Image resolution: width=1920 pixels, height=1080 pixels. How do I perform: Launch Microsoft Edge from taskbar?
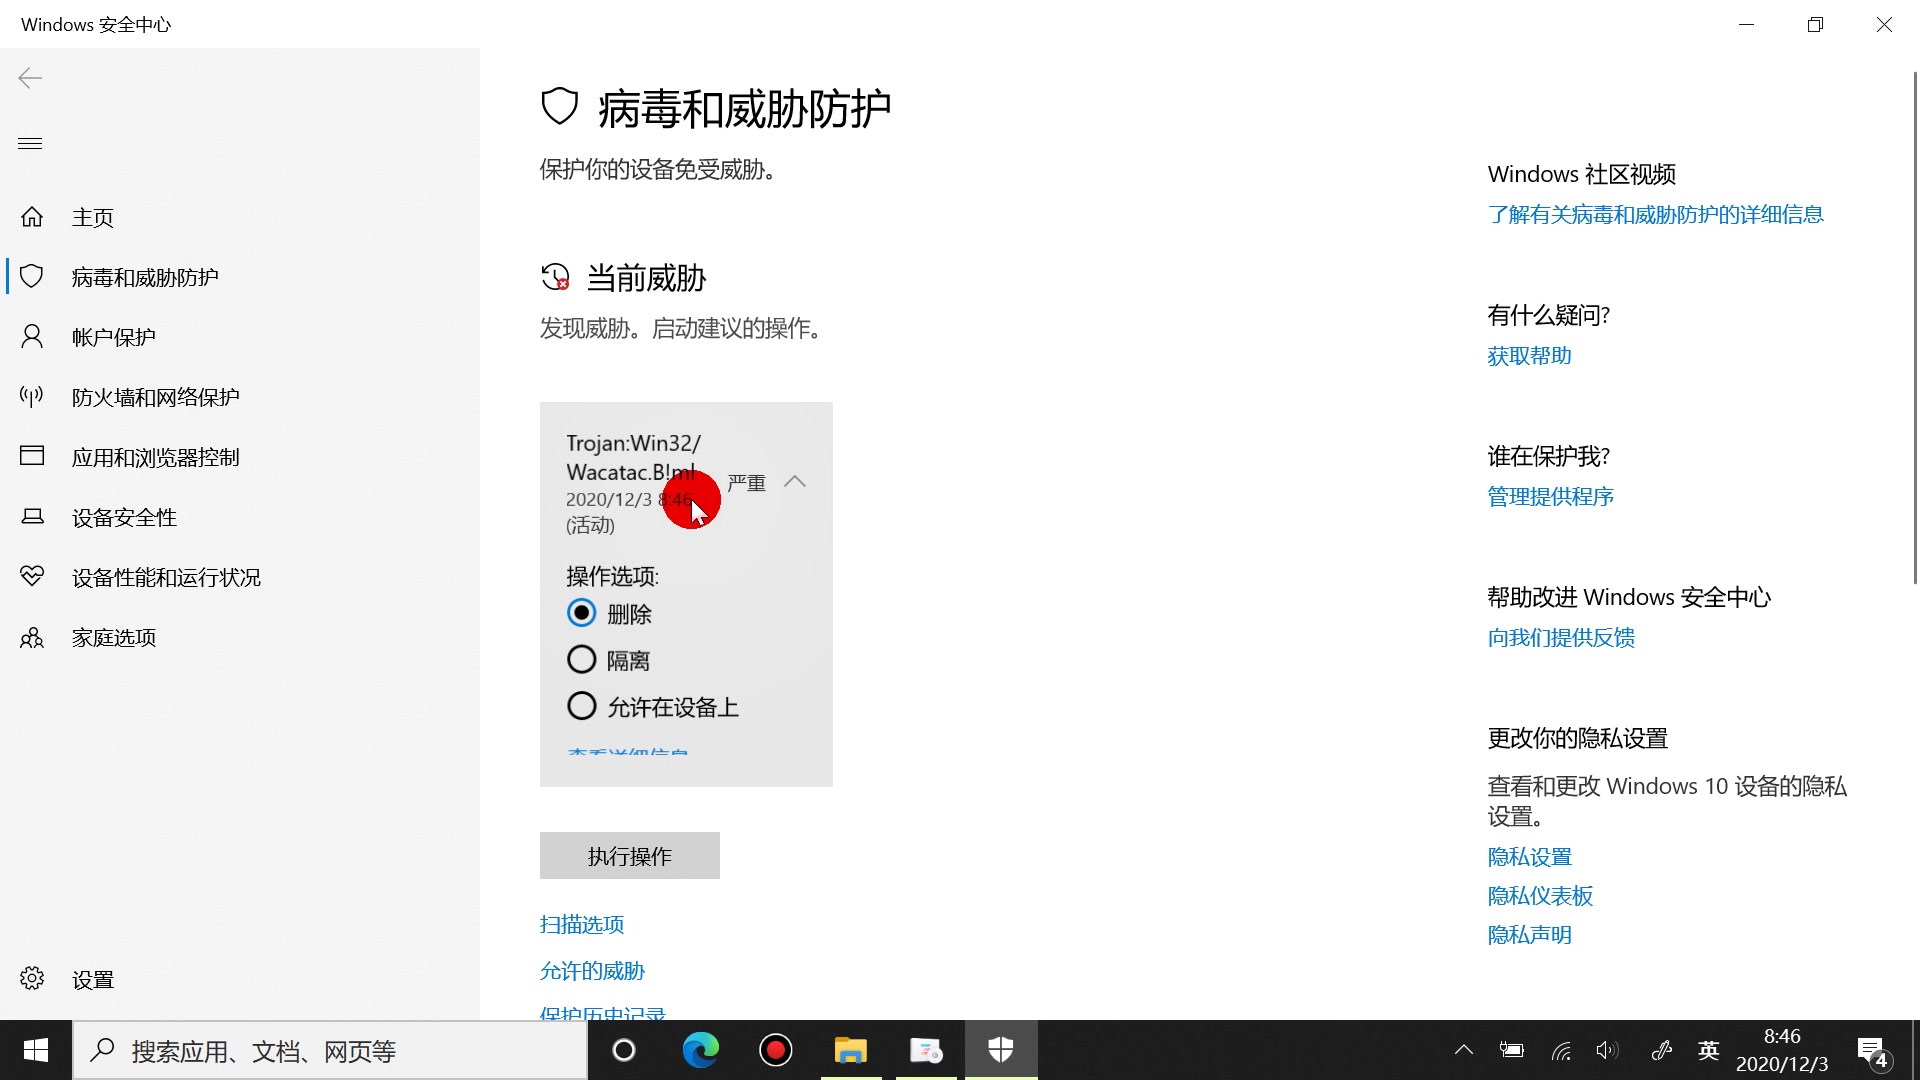[x=700, y=1050]
